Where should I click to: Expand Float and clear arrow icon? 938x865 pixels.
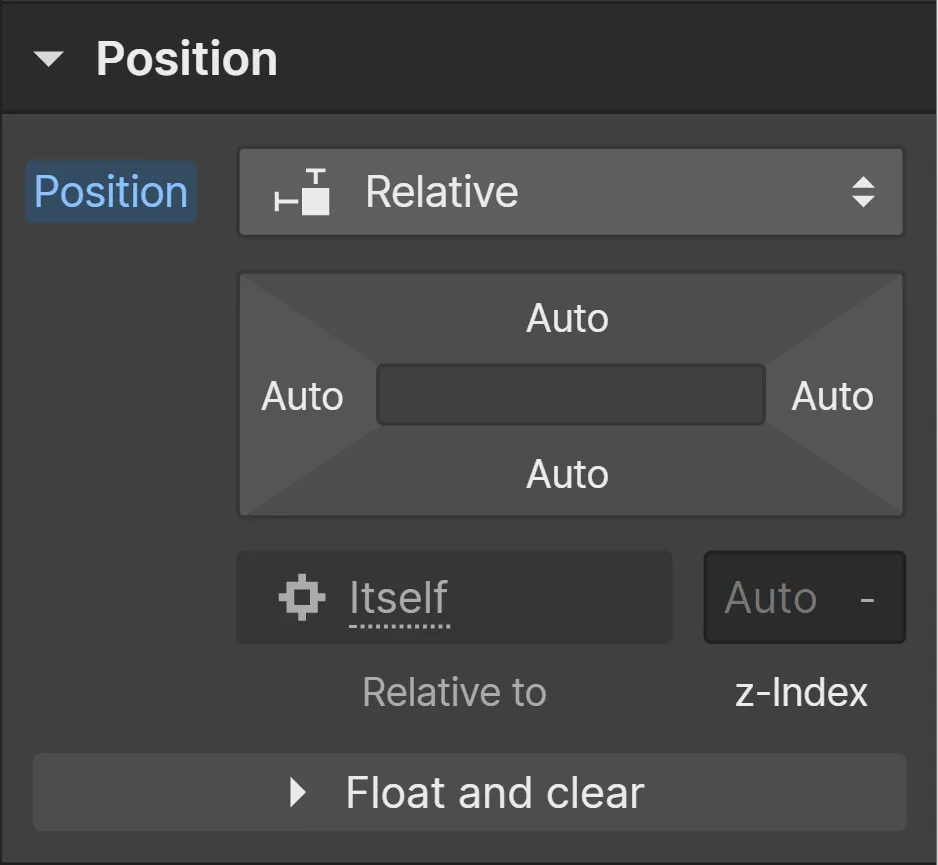tap(297, 793)
